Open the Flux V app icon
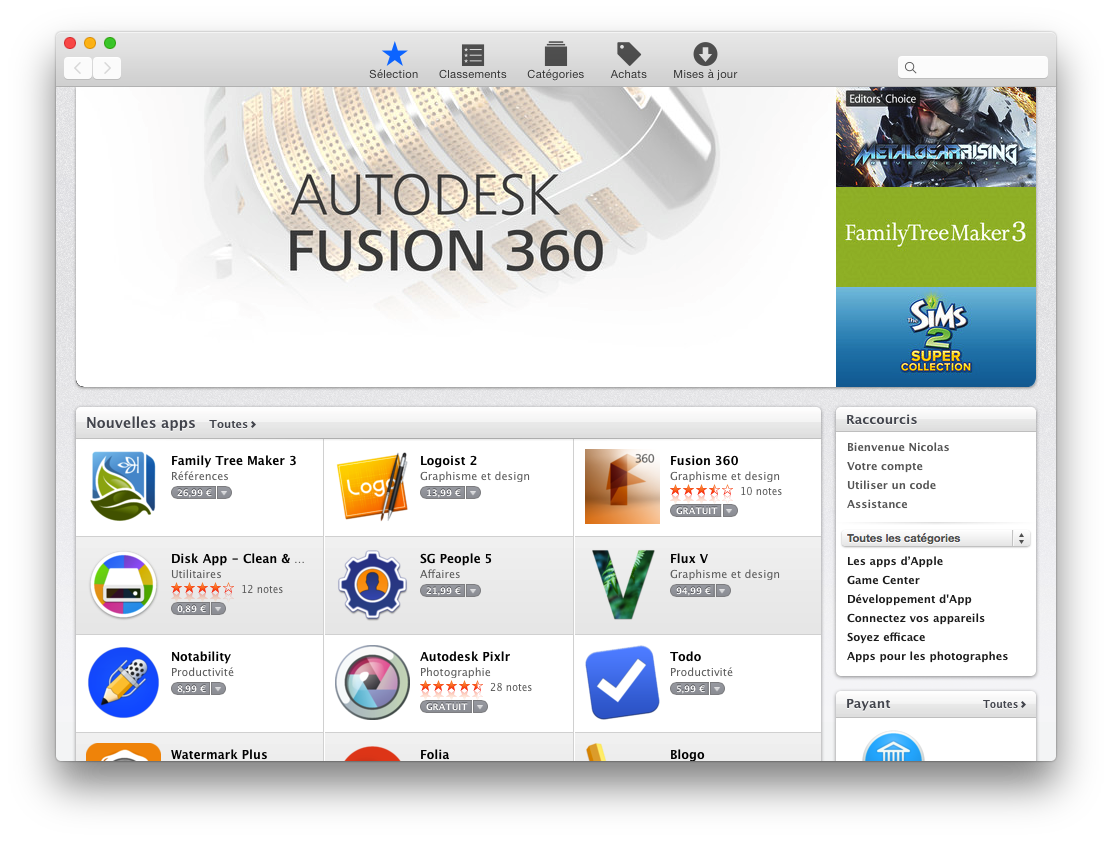The height and width of the screenshot is (841, 1112). (x=623, y=585)
